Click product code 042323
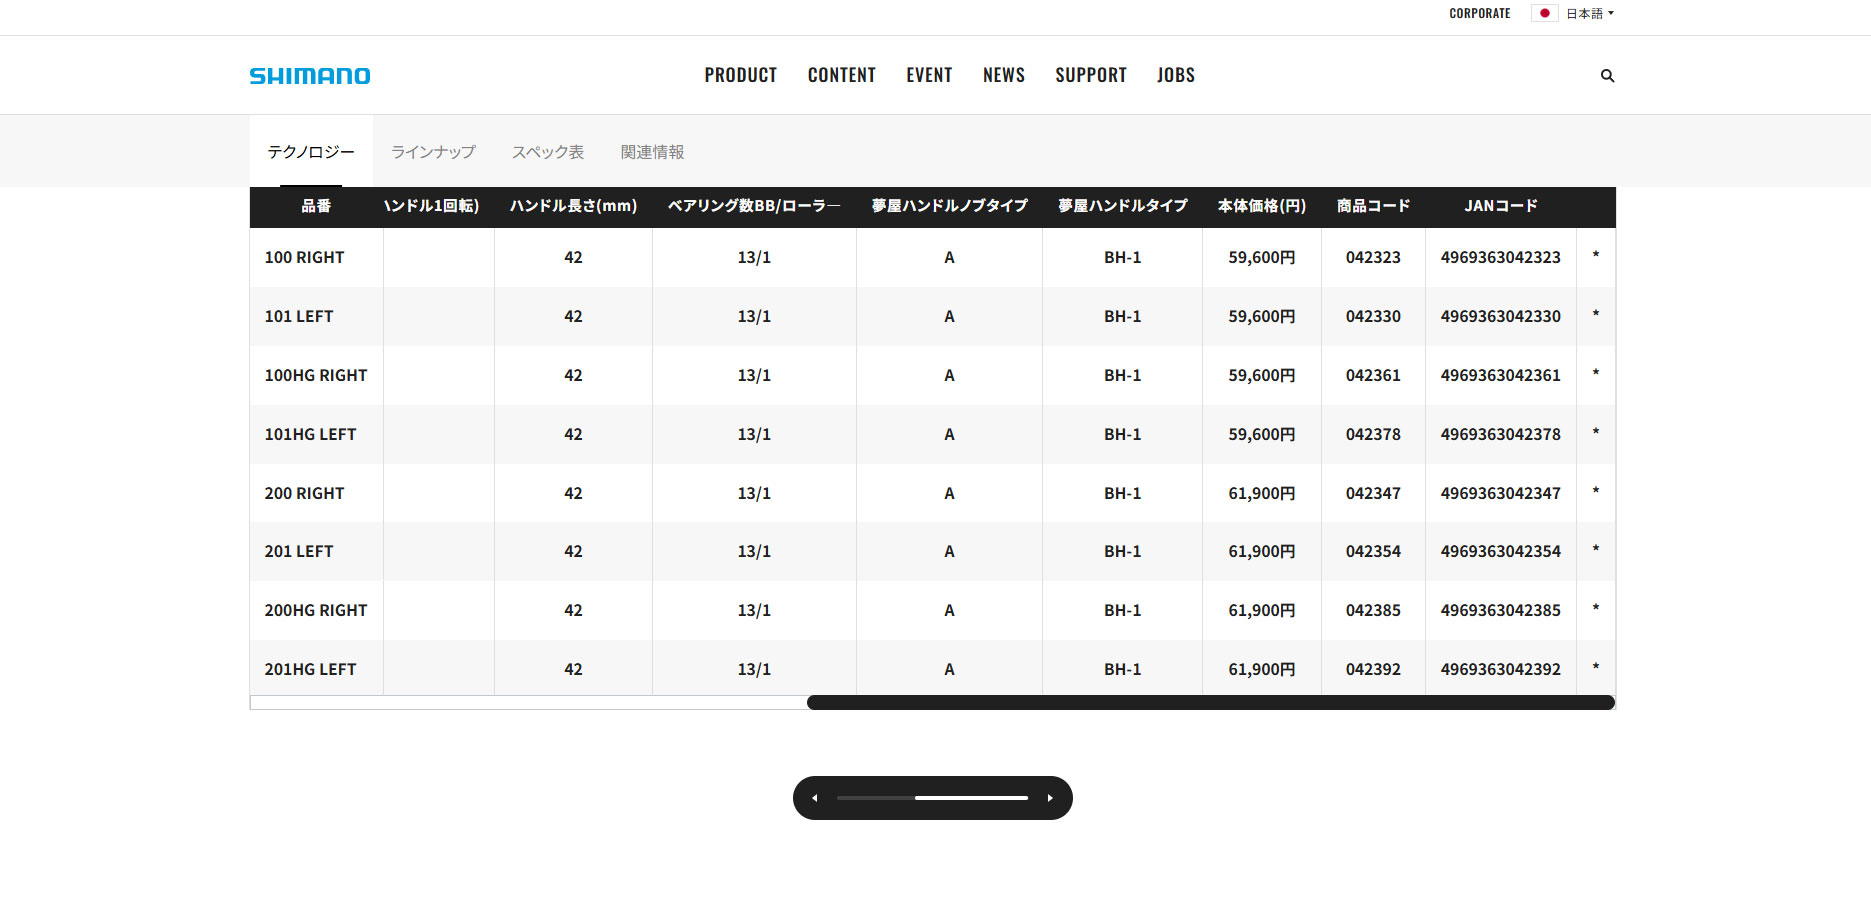The width and height of the screenshot is (1871, 902). click(x=1373, y=258)
